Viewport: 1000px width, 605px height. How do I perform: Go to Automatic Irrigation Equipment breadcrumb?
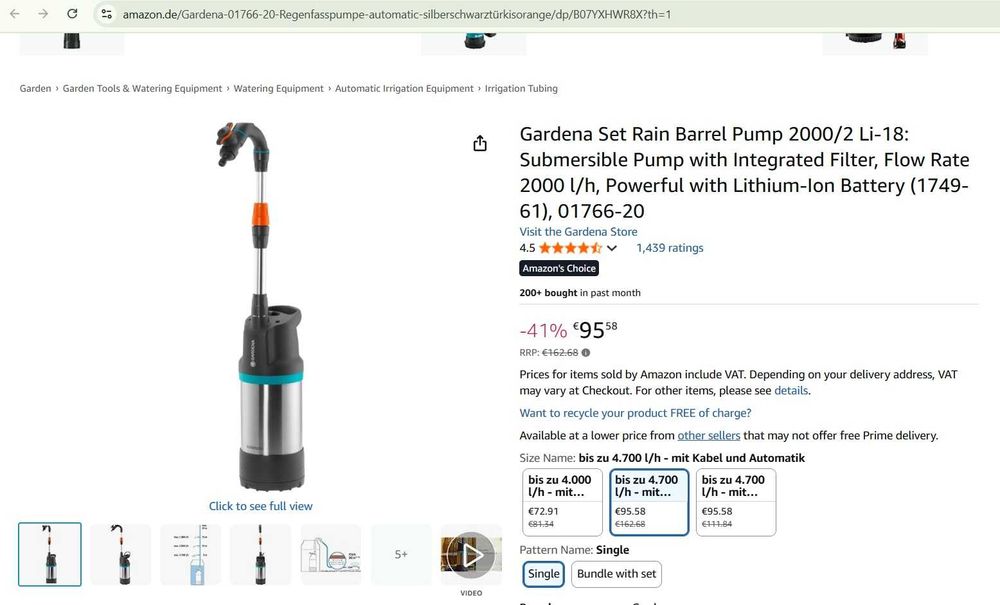404,89
